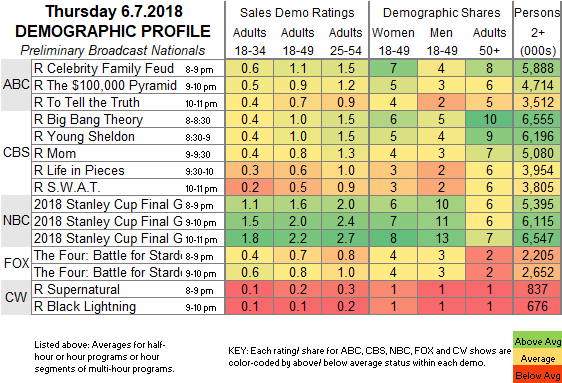Viewport: 562px width, 383px height.
Task: Select the CW network label cell
Action: tap(16, 298)
